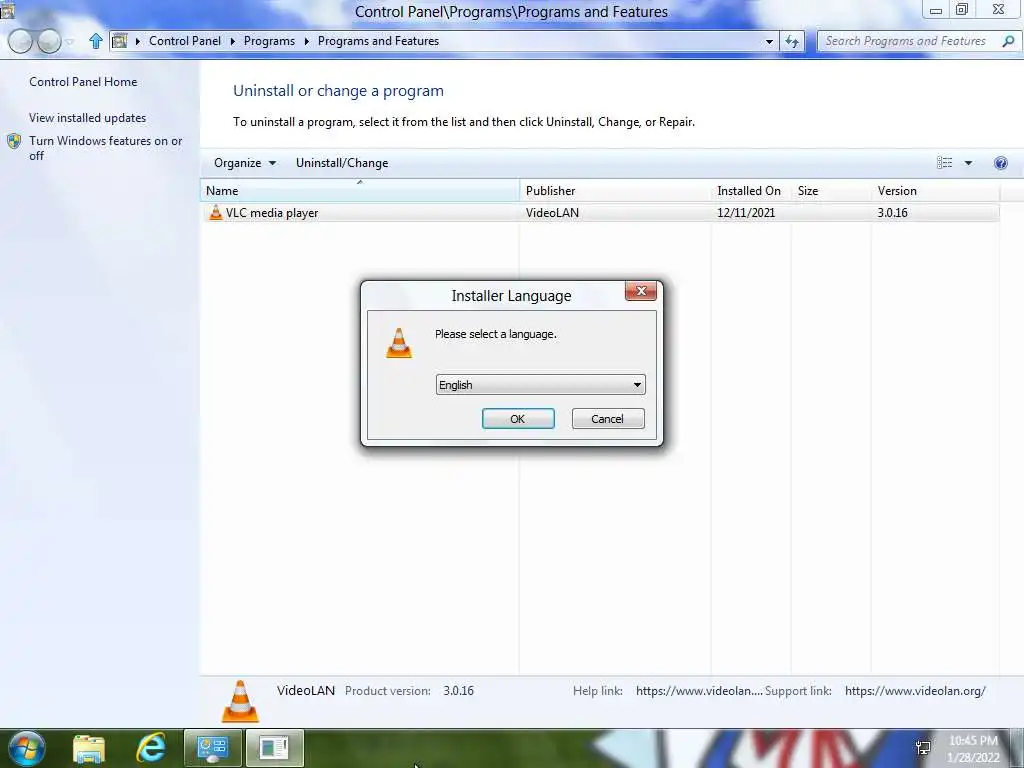Click the Support link videolan.org URL
This screenshot has width=1024, height=768.
(915, 691)
